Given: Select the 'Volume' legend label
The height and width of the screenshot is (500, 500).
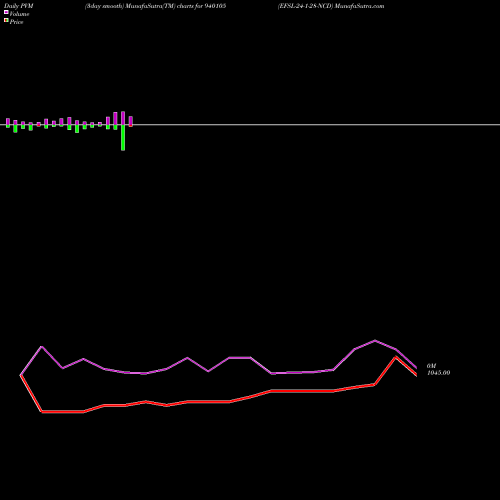Looking at the screenshot, I should 19,14.
